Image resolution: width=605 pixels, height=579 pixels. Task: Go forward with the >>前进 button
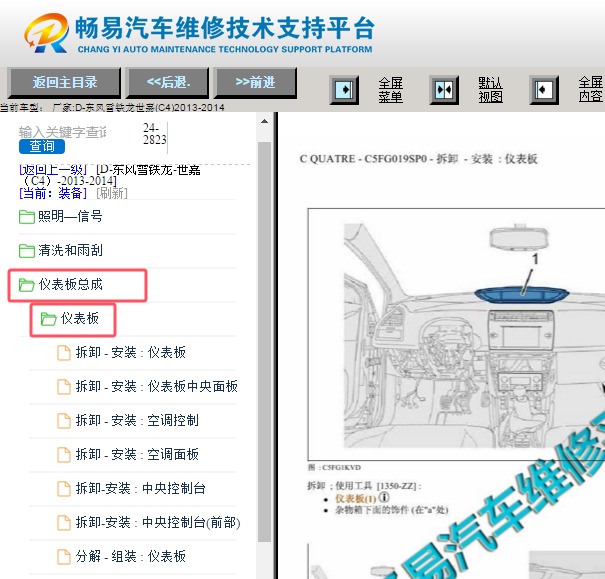click(x=255, y=82)
